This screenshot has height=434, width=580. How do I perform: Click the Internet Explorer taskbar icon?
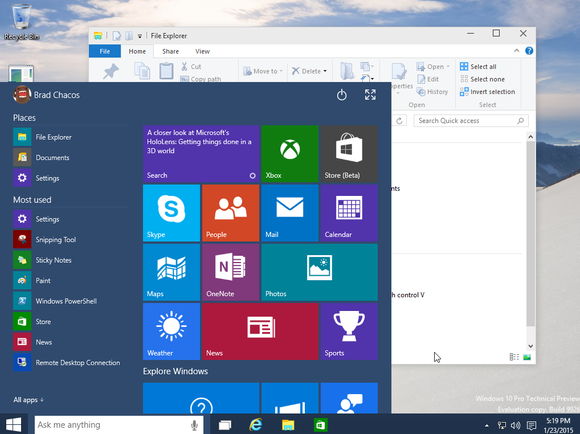pos(256,425)
